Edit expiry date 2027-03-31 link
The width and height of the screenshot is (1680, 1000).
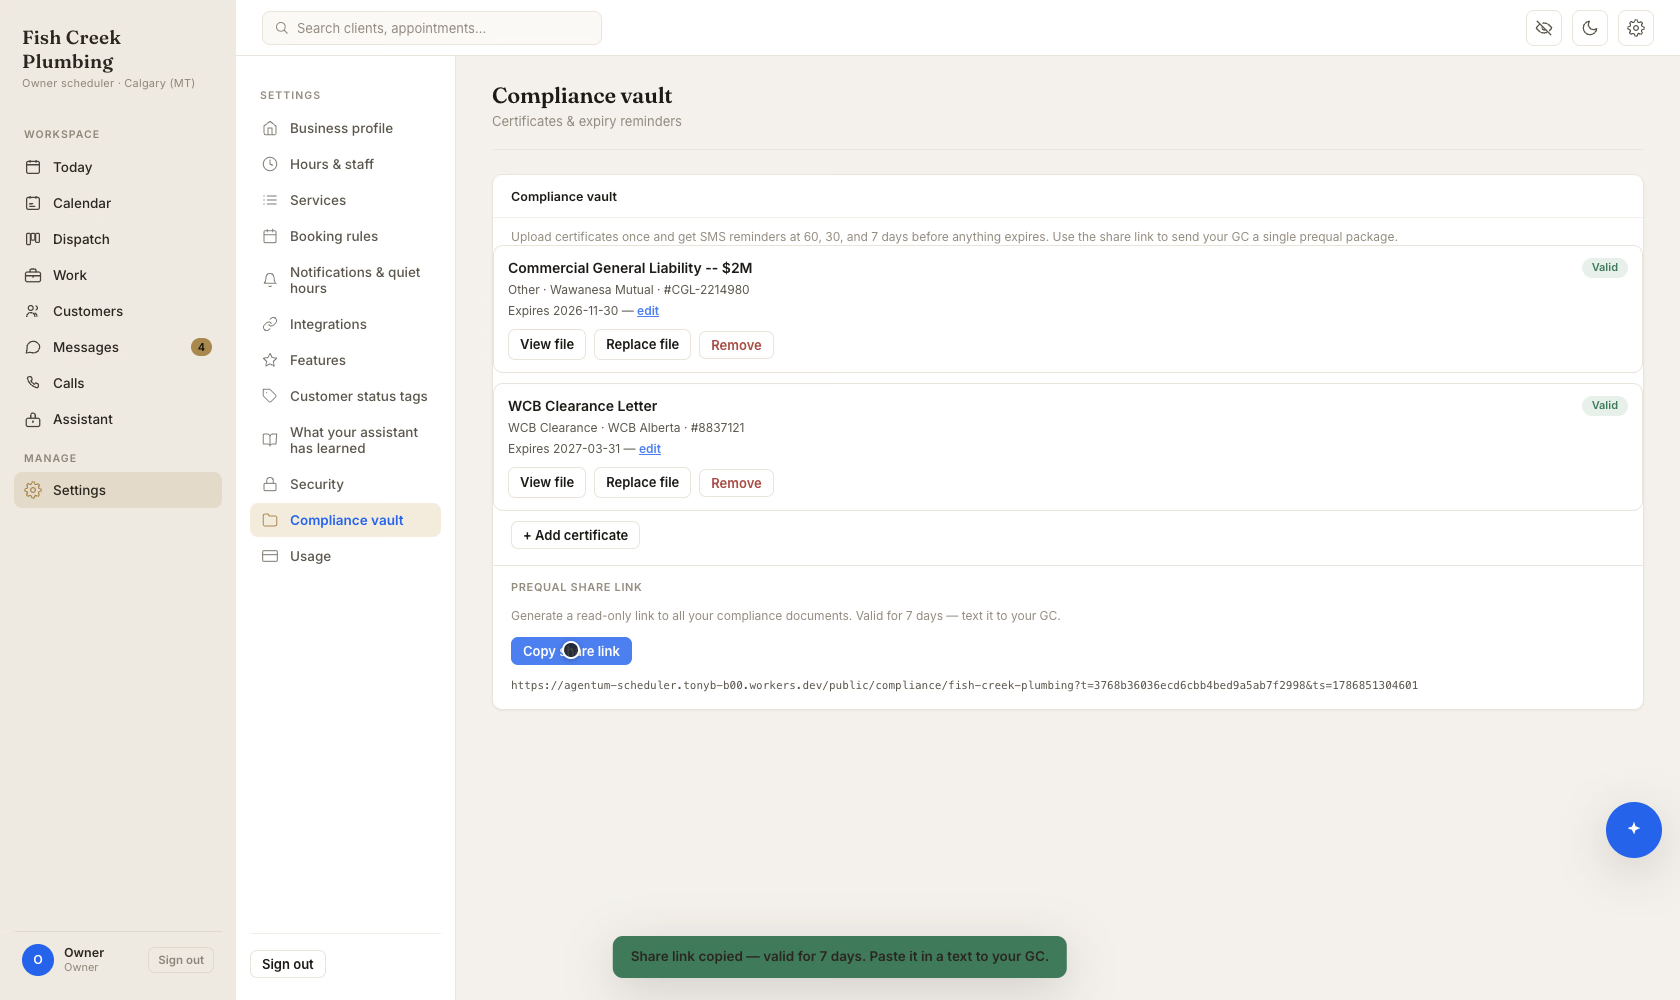click(650, 449)
